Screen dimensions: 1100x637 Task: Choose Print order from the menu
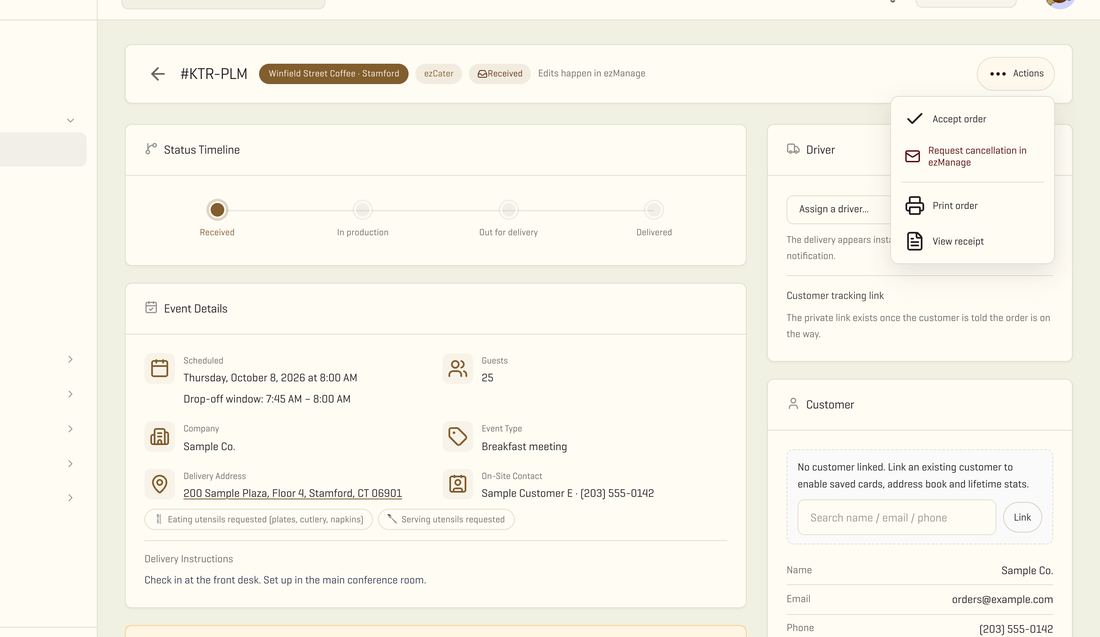tap(972, 206)
